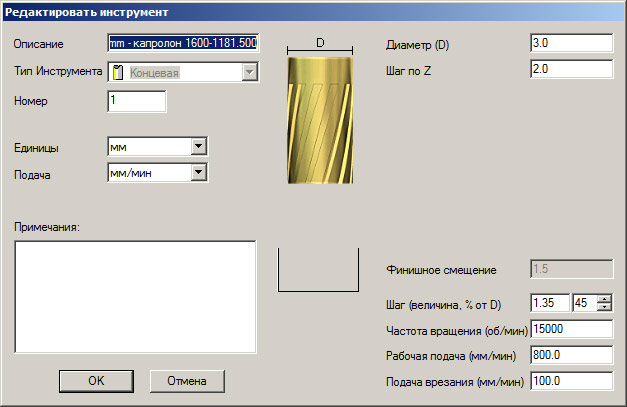
Task: Click the step percent of D field showing 45
Action: pyautogui.click(x=583, y=303)
